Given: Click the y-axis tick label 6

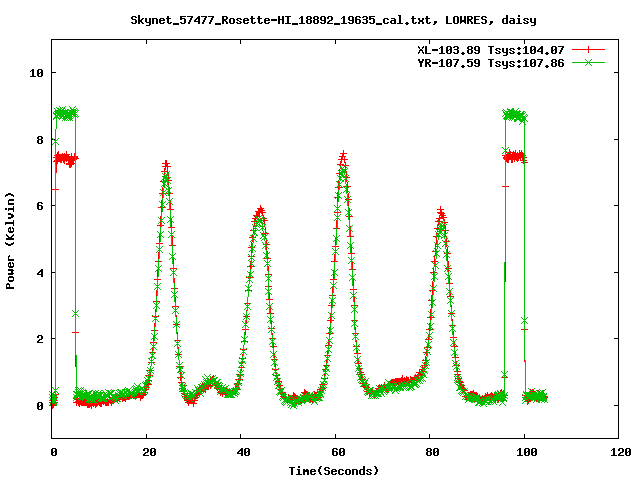Looking at the screenshot, I should 40,206.
